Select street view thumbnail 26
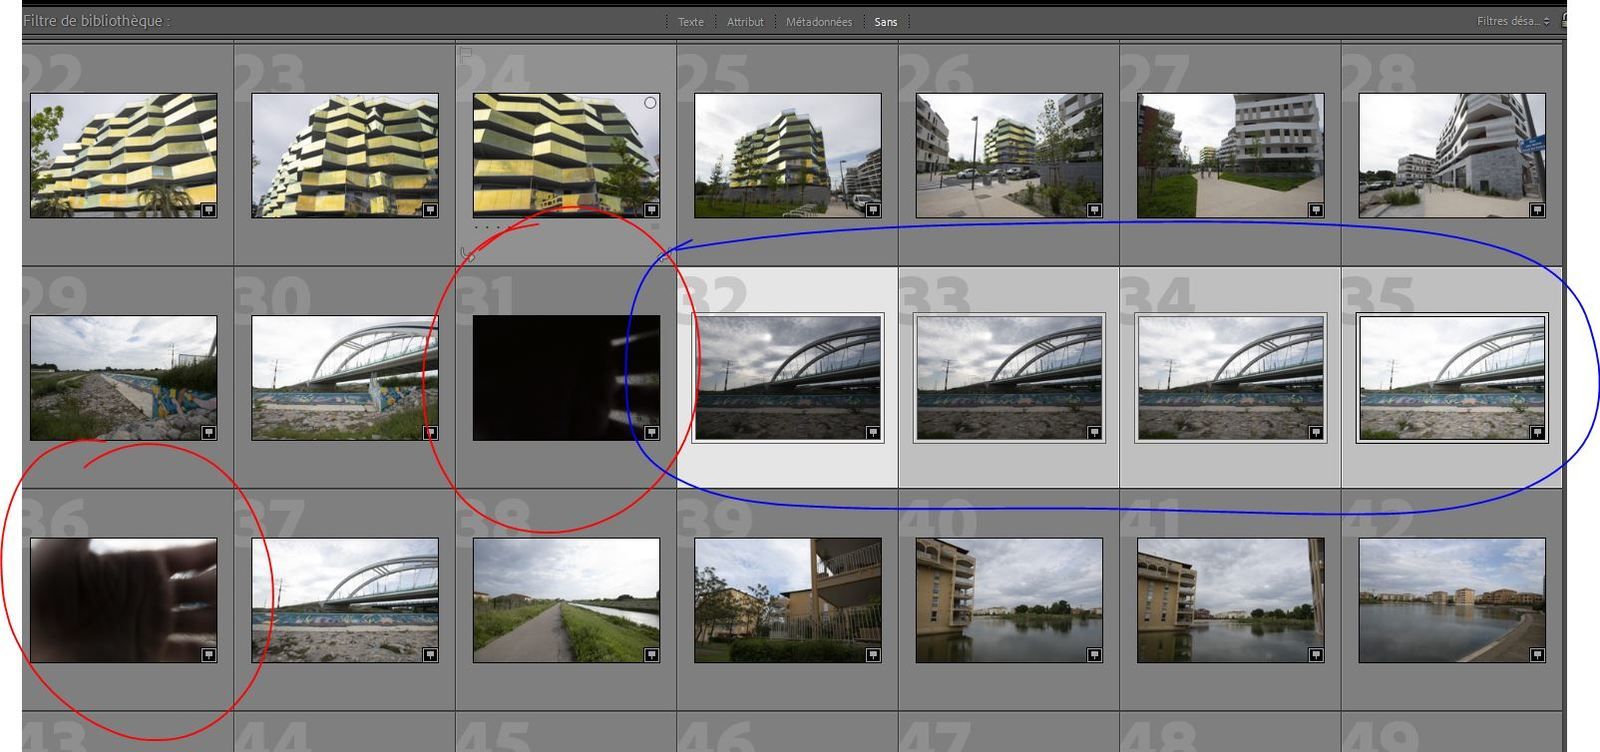The height and width of the screenshot is (752, 1600). [1009, 156]
